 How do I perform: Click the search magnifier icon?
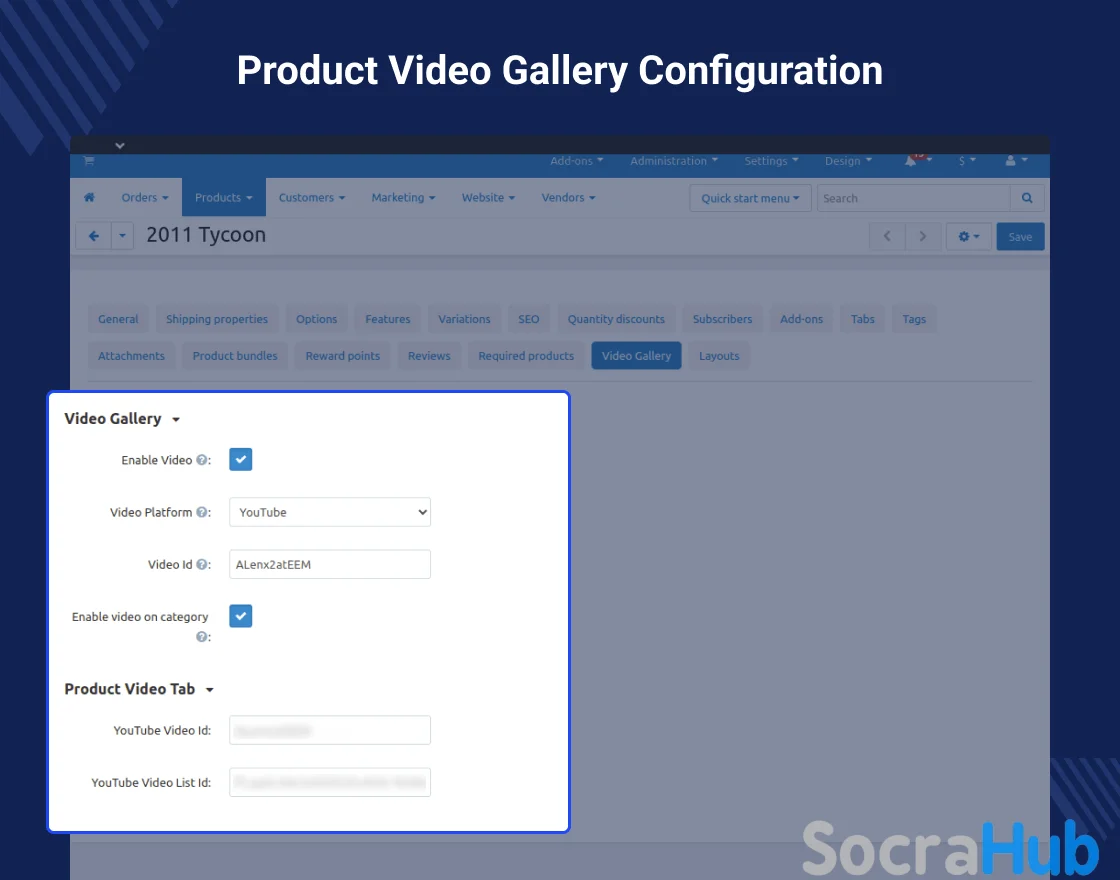click(x=1027, y=198)
